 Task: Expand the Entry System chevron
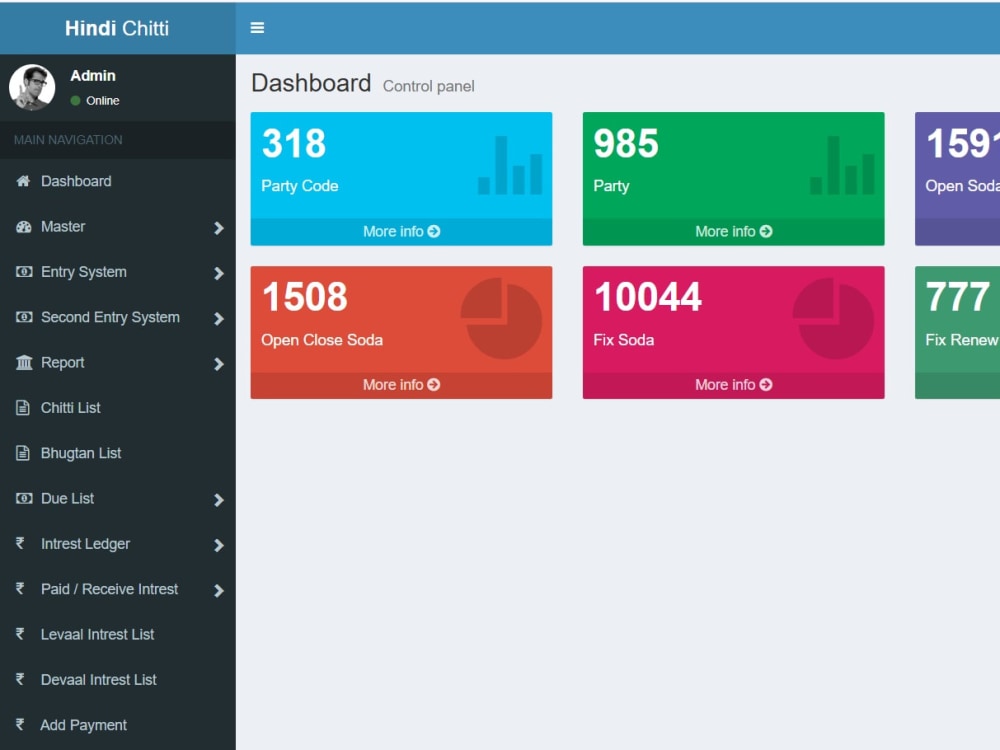(219, 273)
